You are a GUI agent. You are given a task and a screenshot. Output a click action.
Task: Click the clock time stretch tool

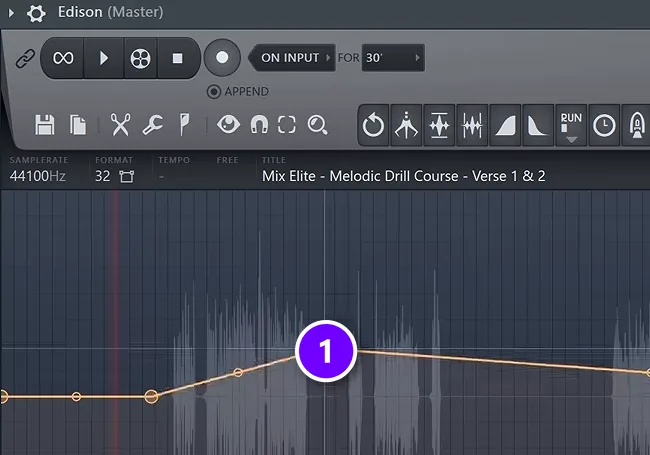point(604,126)
